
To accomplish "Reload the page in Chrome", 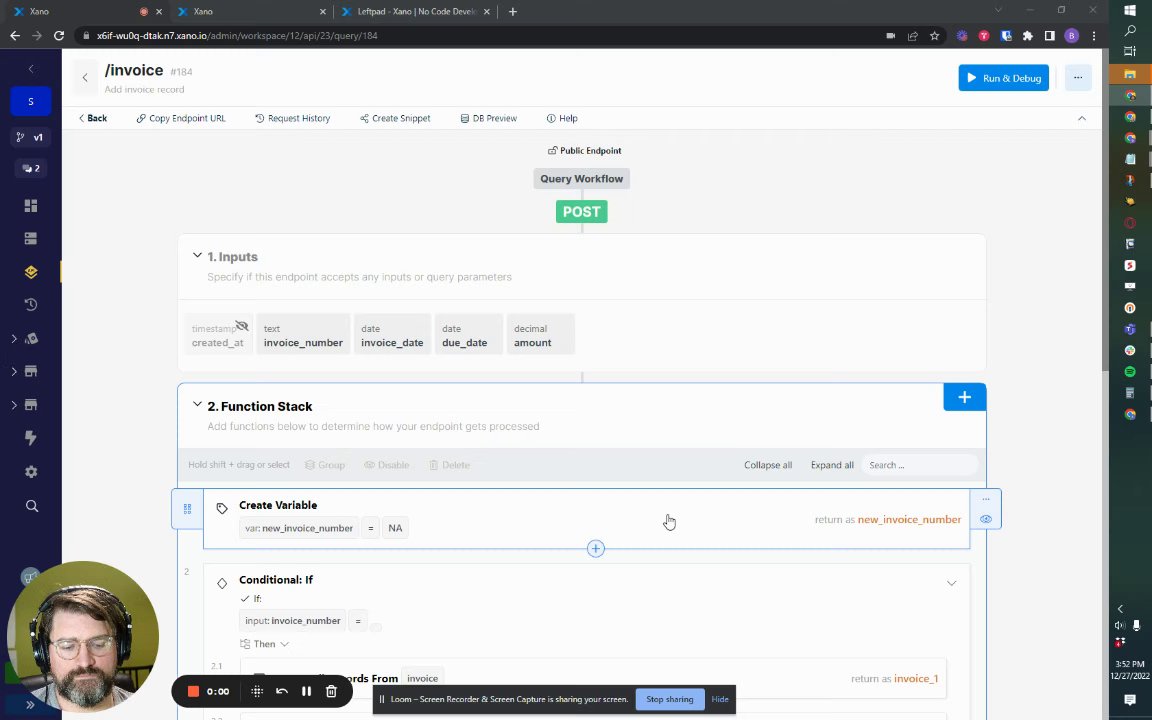I will pyautogui.click(x=59, y=35).
